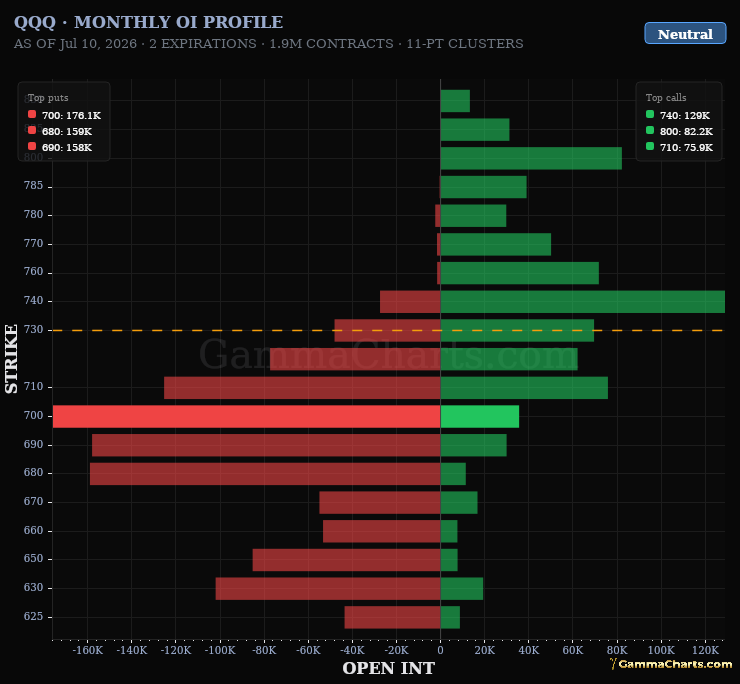
Task: Click the 'OPEN INT' x-axis title
Action: 388,668
